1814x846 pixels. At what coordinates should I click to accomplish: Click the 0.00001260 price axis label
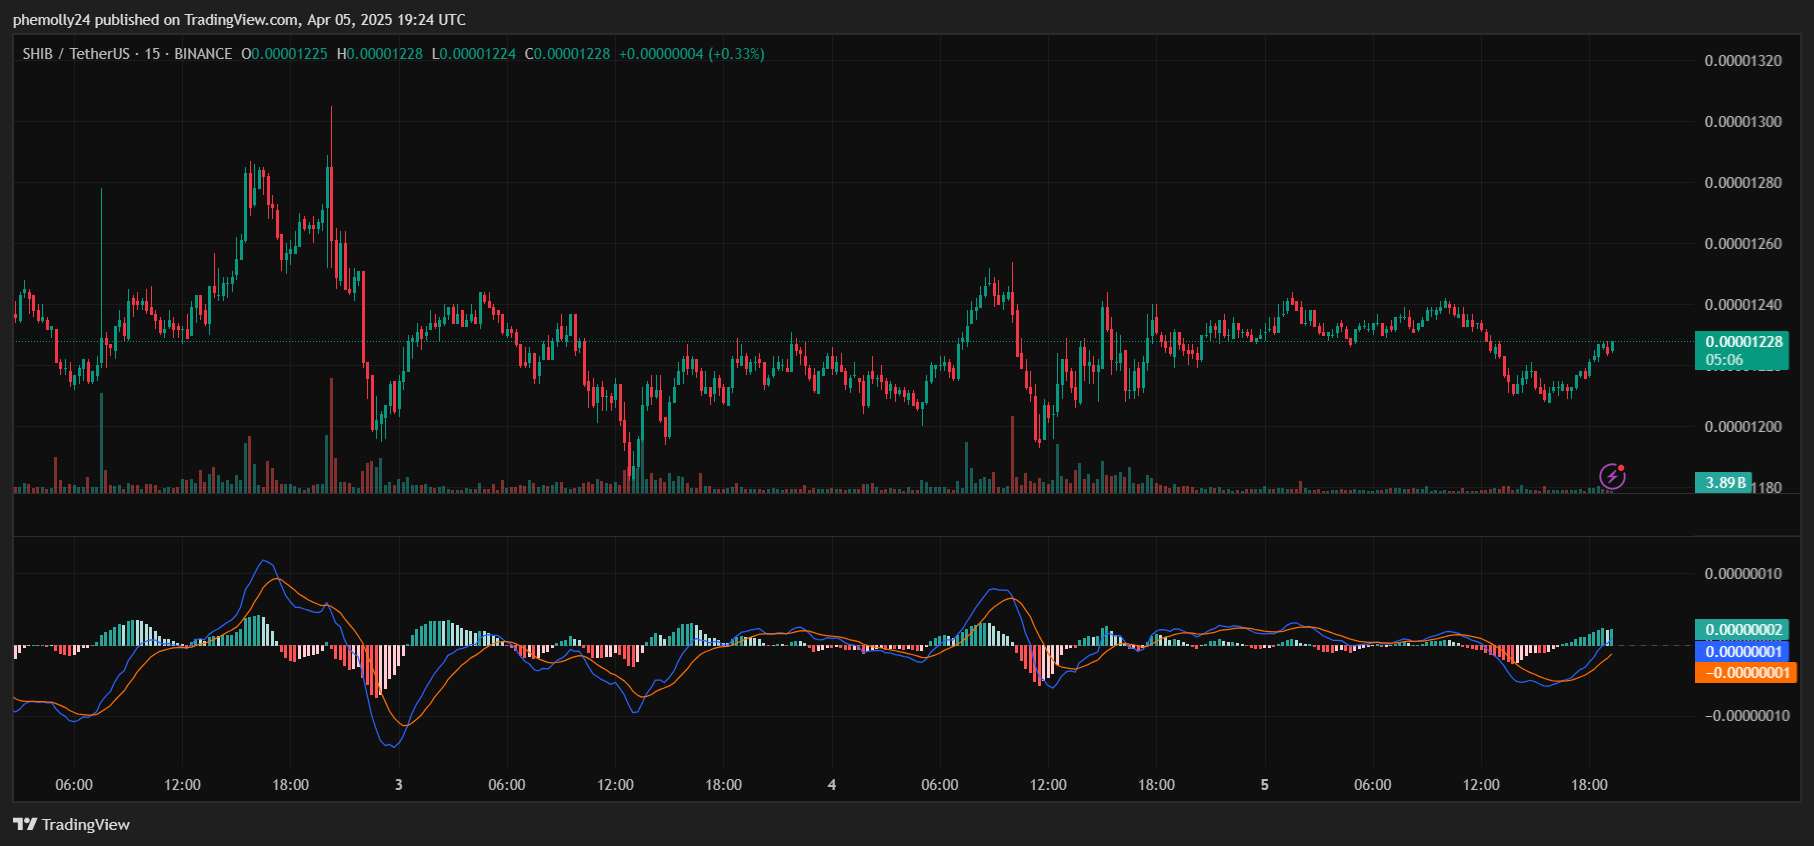(1742, 244)
